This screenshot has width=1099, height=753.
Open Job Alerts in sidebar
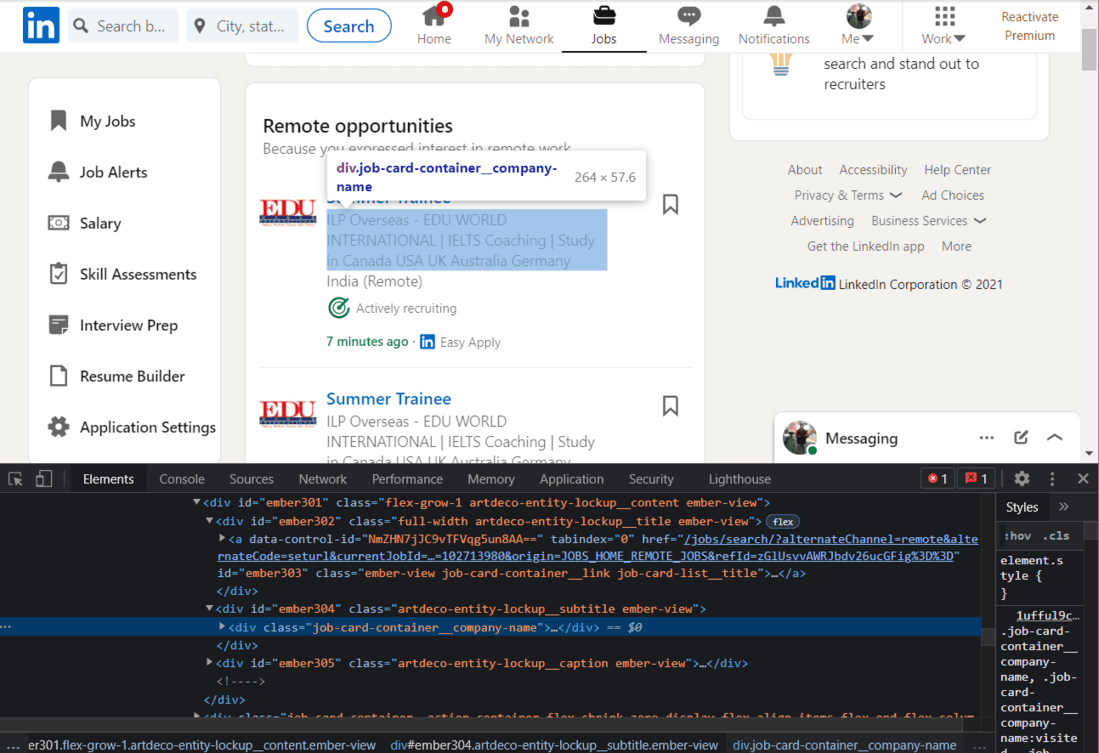[97, 172]
